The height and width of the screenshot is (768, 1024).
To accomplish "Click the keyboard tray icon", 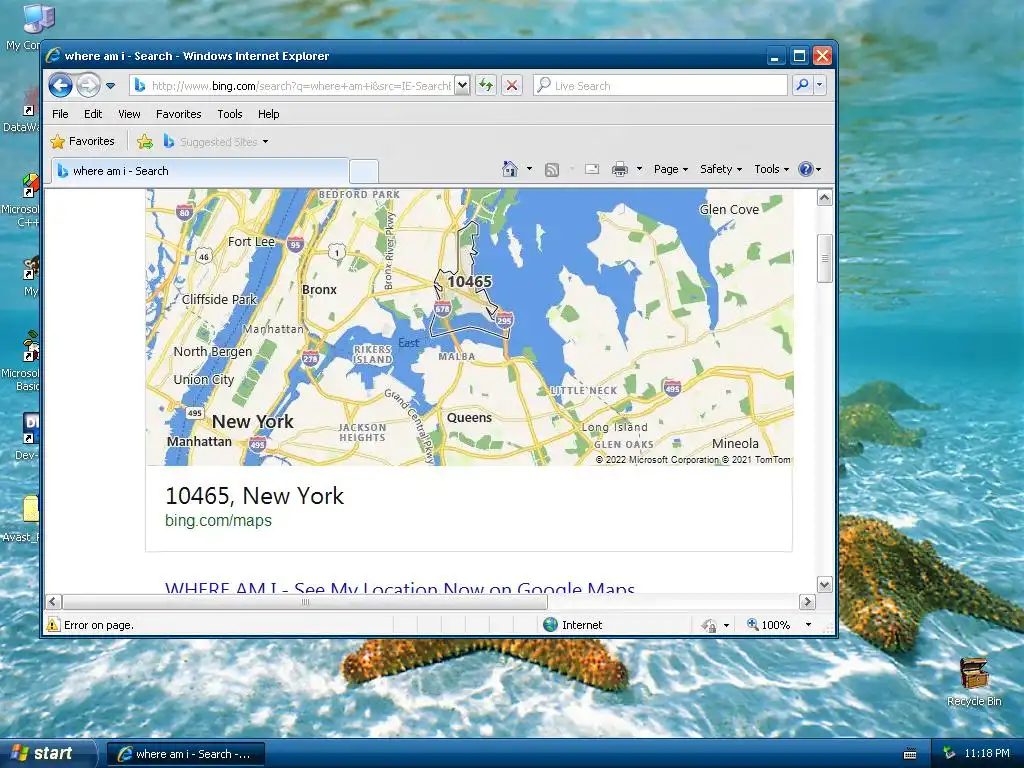I will 910,754.
